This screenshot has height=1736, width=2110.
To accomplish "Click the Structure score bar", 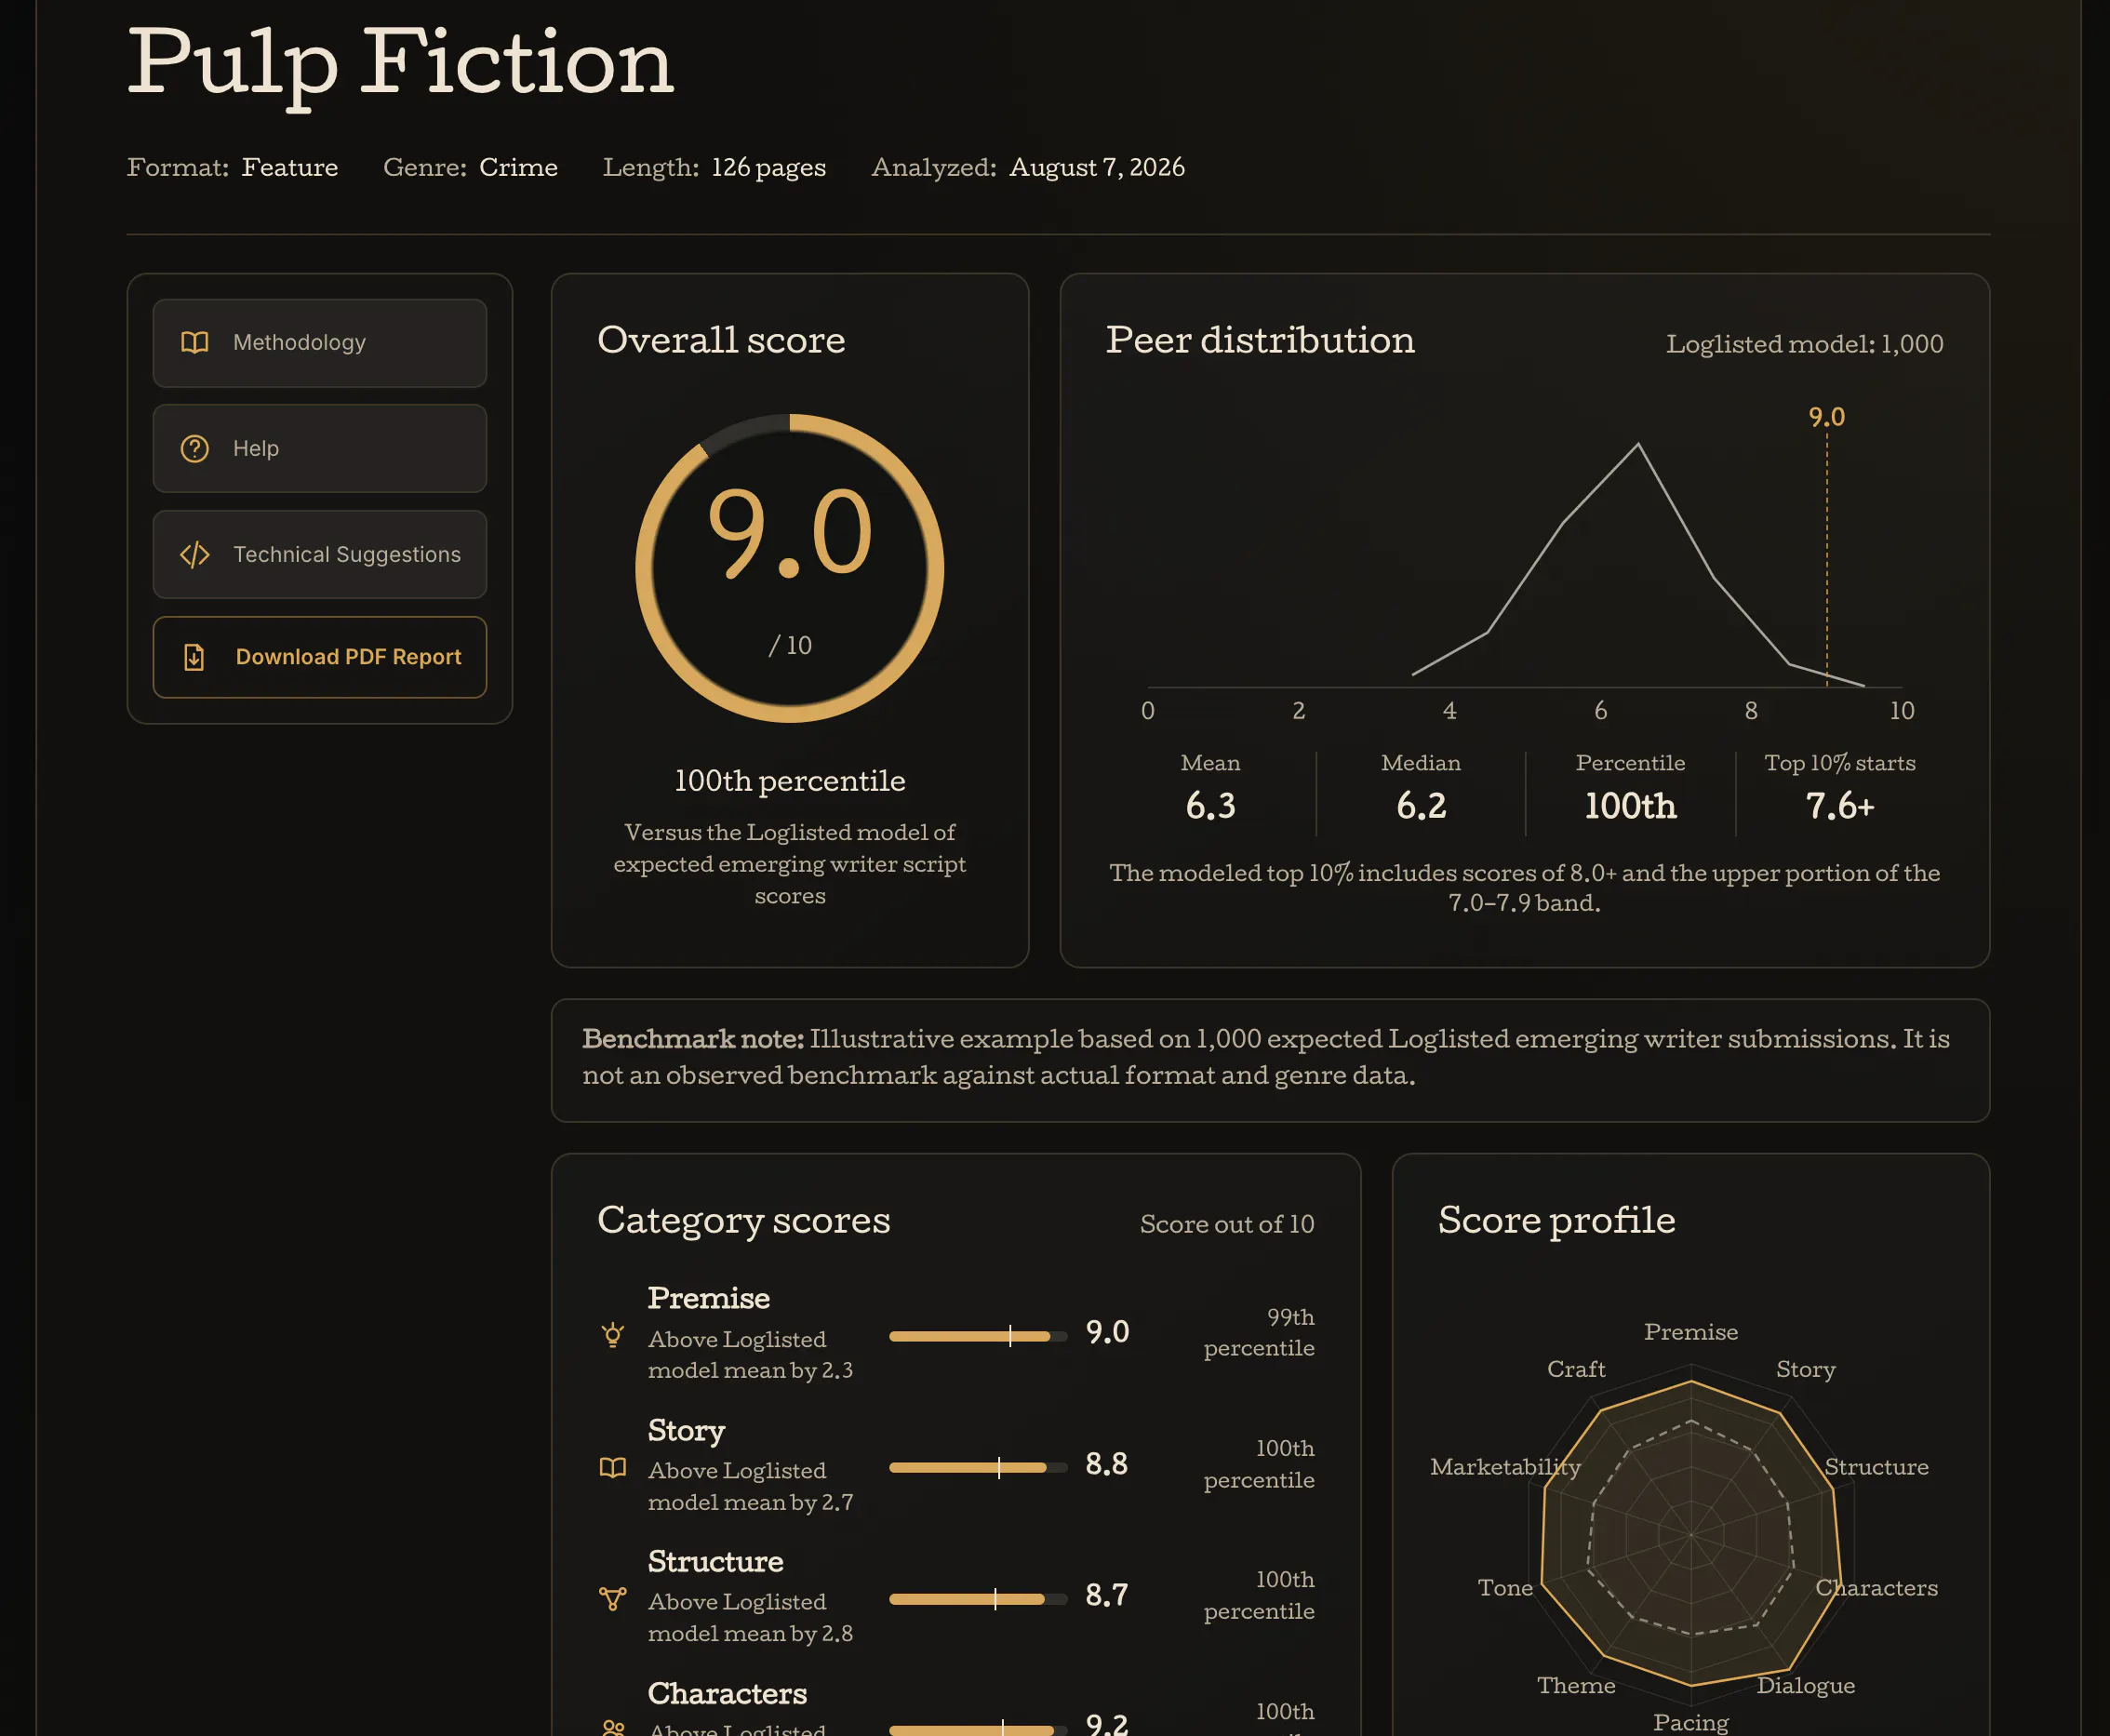I will (977, 1599).
